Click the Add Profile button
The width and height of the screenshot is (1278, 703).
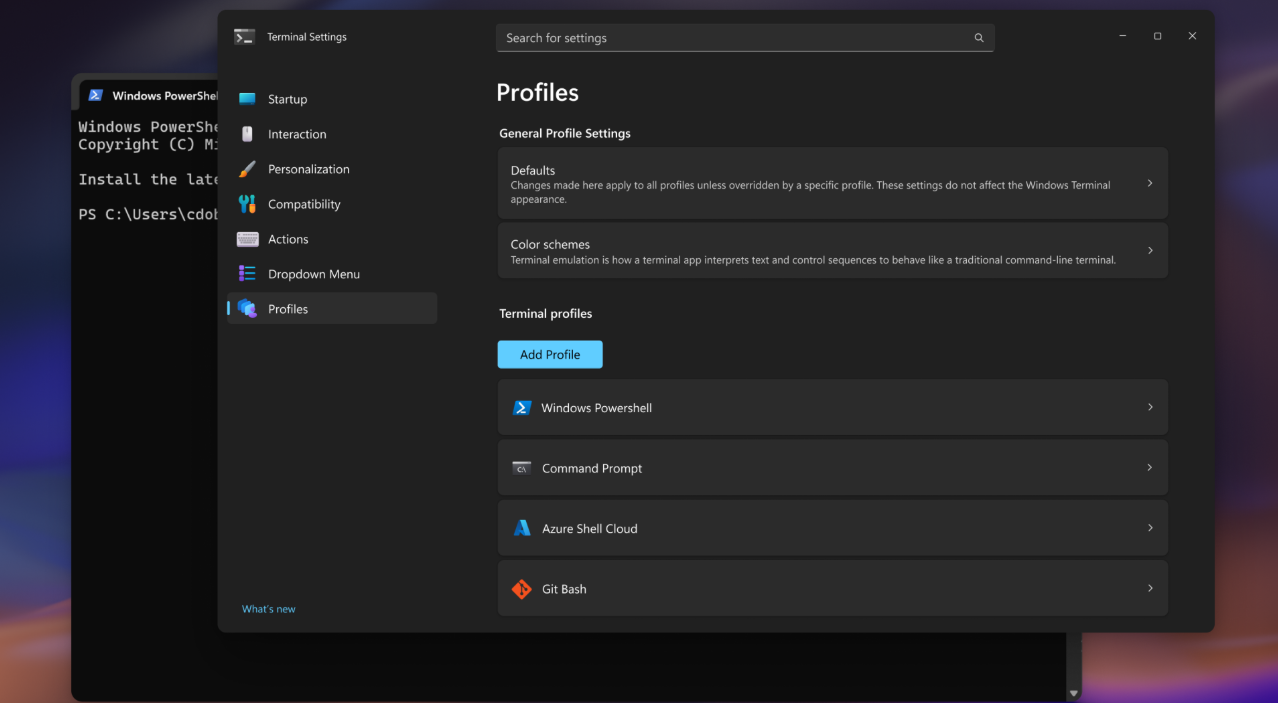(550, 354)
